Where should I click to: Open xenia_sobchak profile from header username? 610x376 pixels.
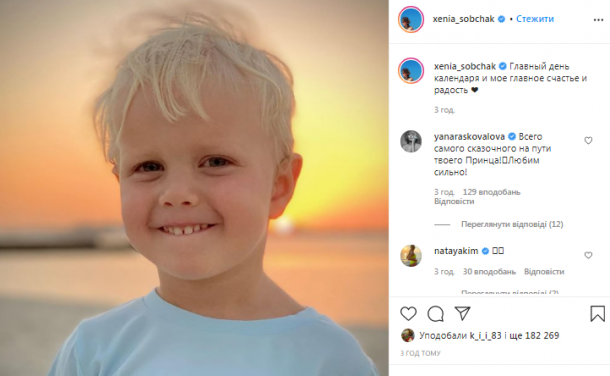click(x=463, y=19)
